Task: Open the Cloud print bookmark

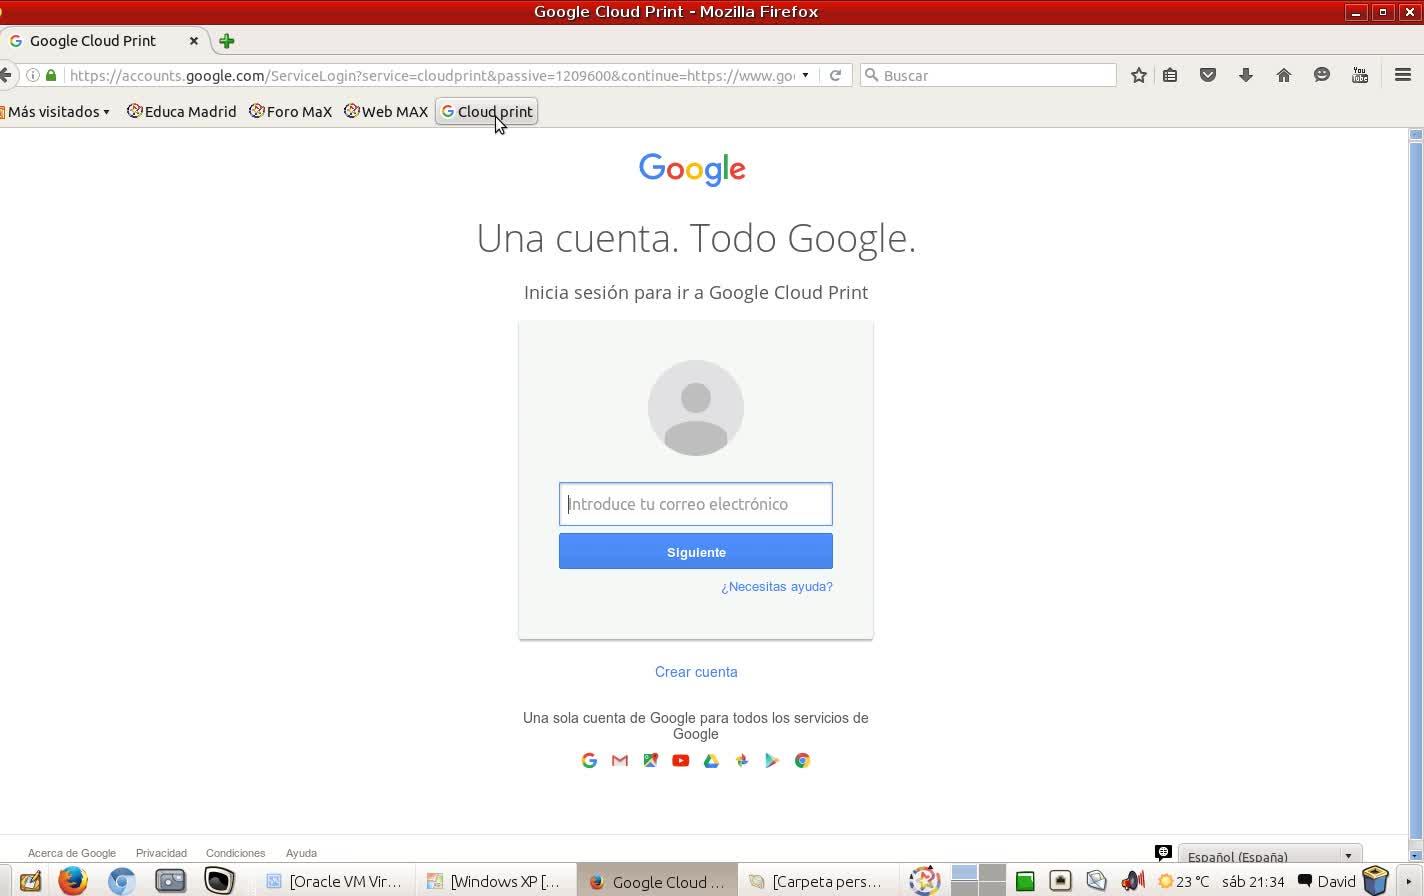Action: coord(487,111)
